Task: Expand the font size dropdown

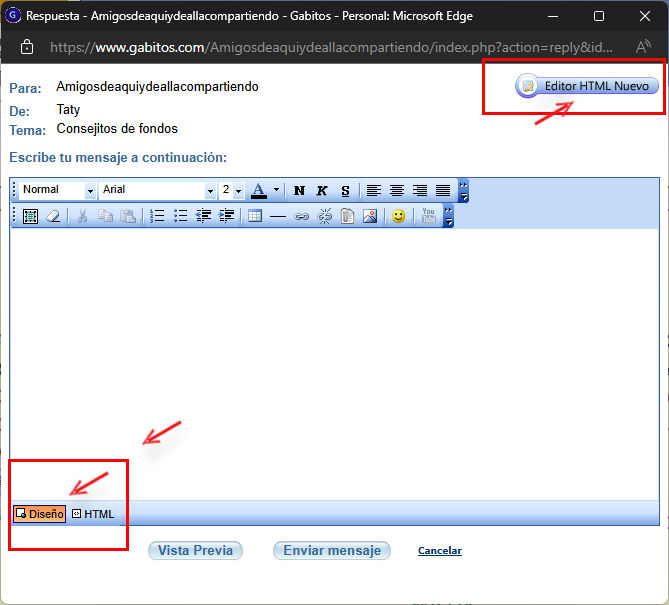Action: [238, 190]
